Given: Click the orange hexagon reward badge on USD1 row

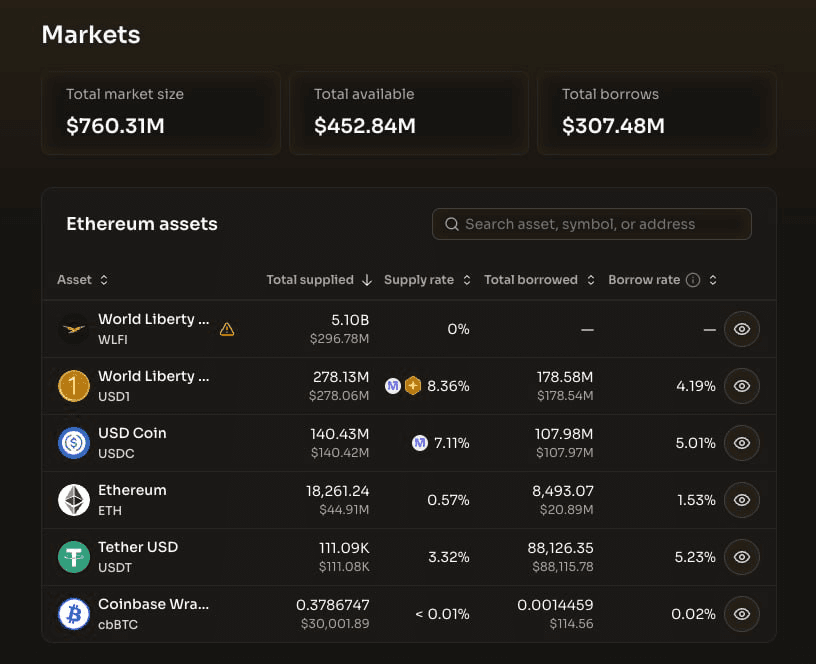Looking at the screenshot, I should [x=413, y=386].
